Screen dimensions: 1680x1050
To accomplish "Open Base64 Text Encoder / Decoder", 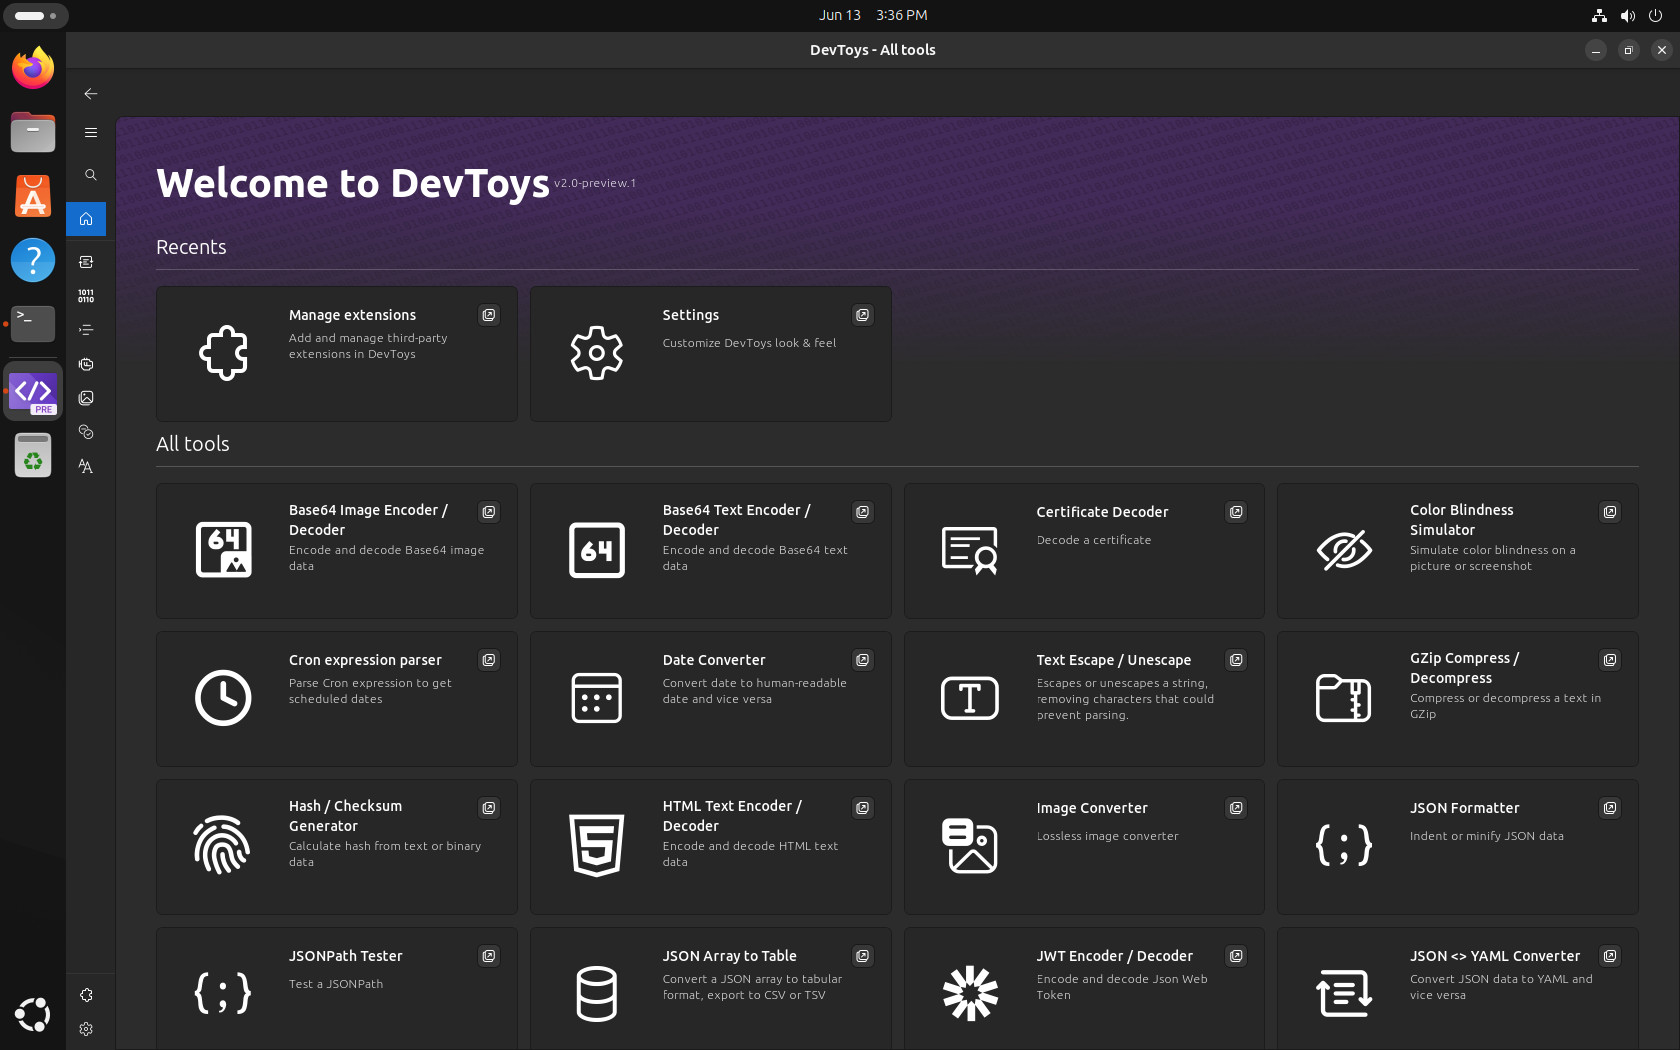I will click(x=711, y=551).
